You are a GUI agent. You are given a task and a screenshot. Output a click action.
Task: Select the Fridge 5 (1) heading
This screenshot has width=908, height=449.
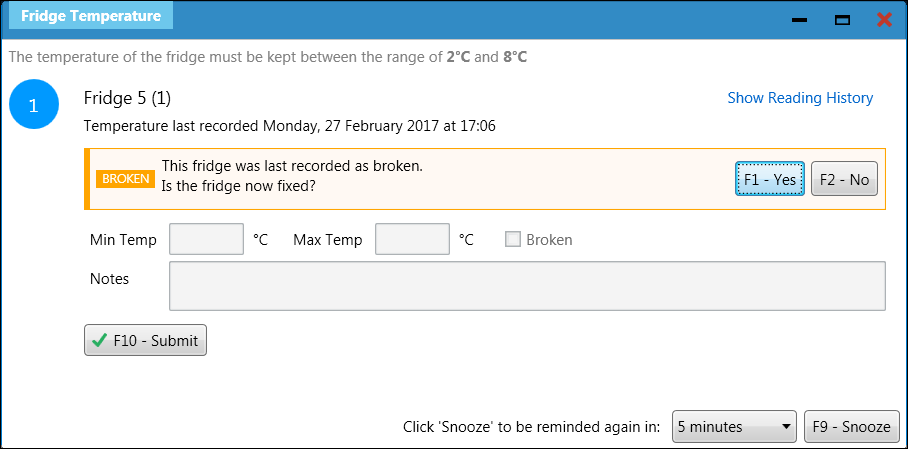point(128,98)
